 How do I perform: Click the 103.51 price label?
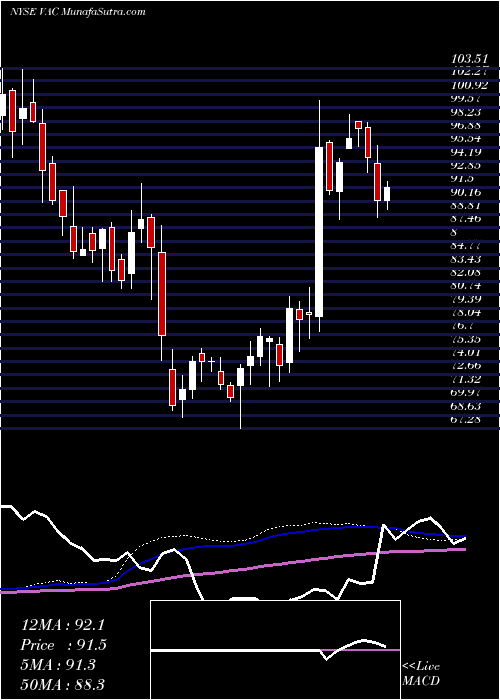[x=469, y=58]
